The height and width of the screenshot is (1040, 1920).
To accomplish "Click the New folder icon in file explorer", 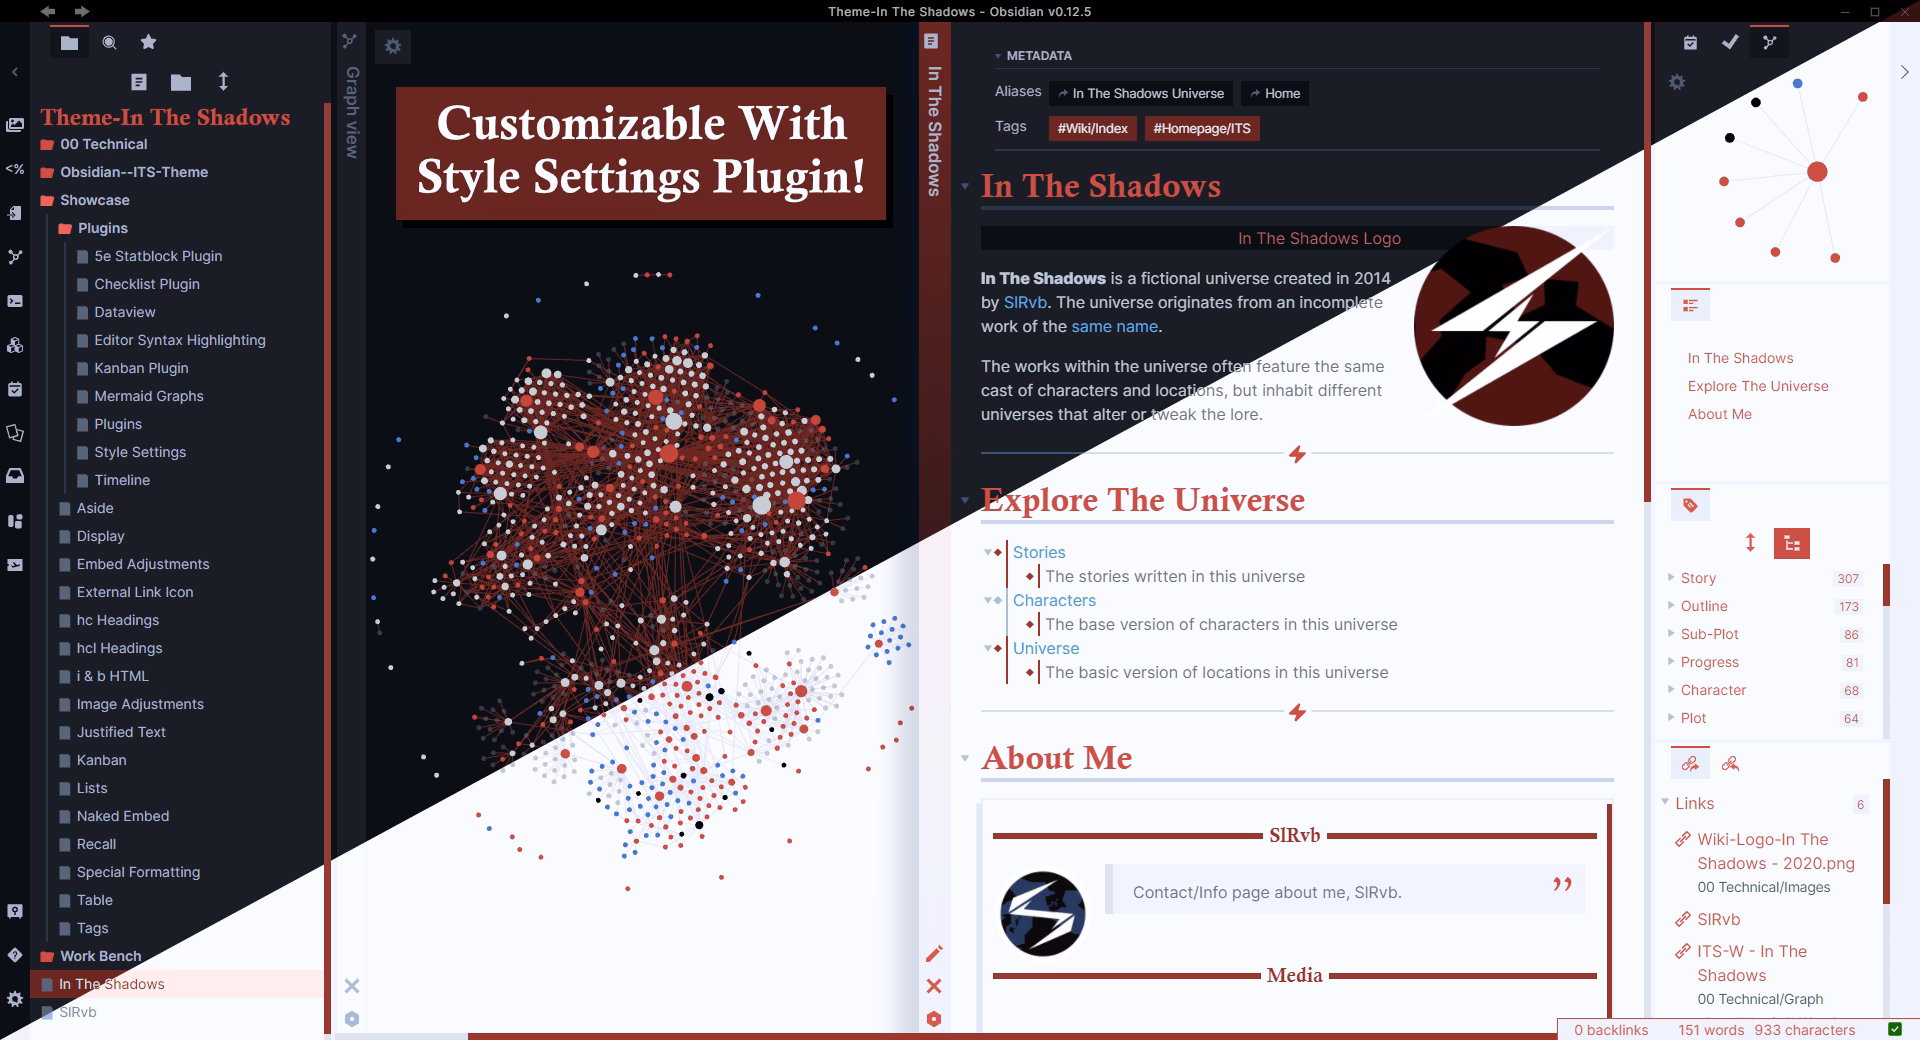I will pyautogui.click(x=181, y=82).
